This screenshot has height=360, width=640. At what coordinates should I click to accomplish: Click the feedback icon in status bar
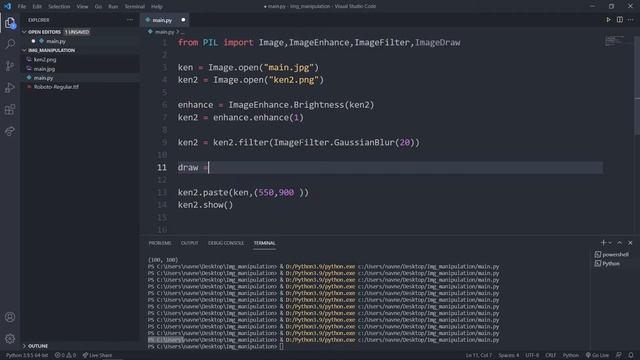coord(619,355)
